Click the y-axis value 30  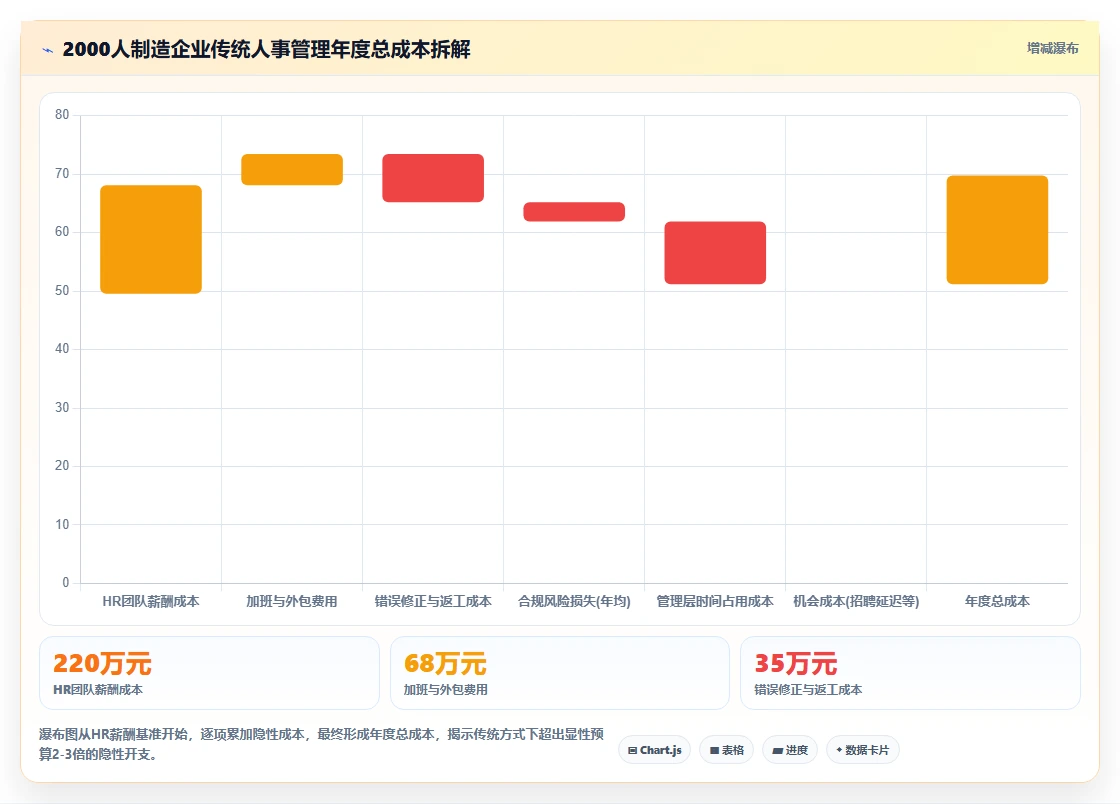pos(62,408)
